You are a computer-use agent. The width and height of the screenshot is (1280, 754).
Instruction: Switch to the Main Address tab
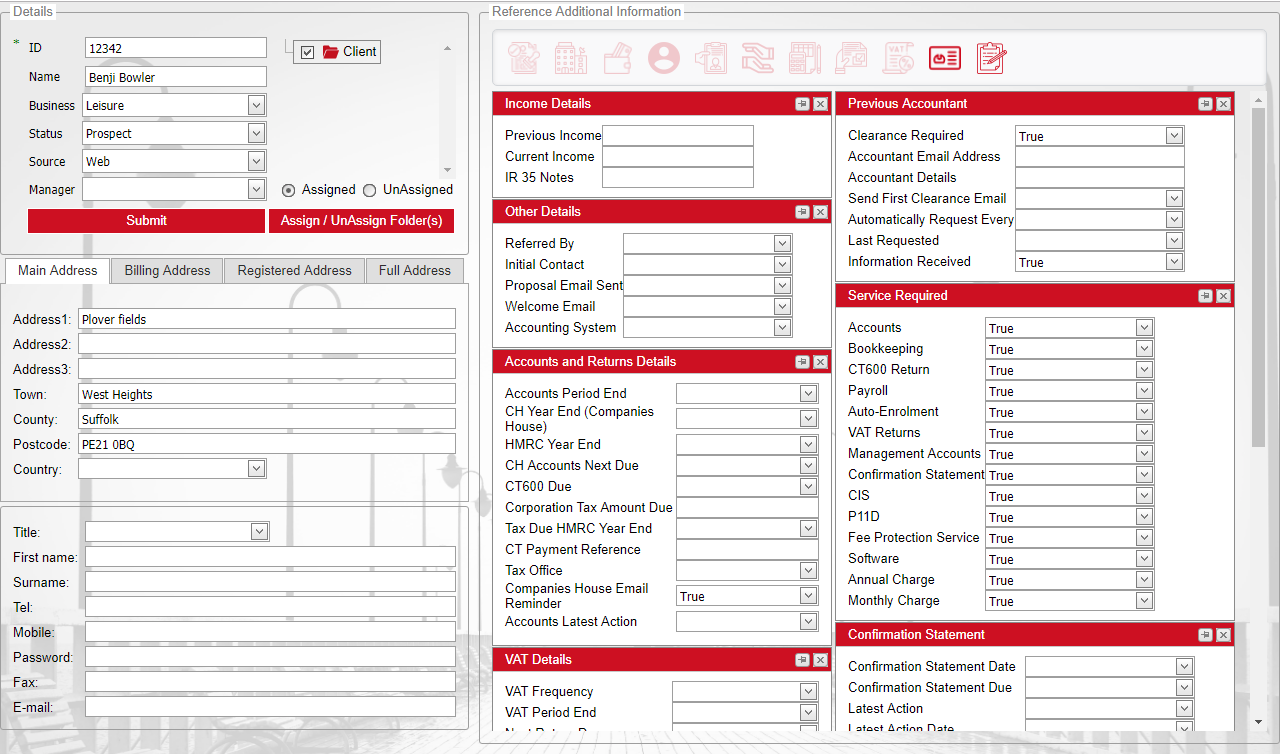58,270
